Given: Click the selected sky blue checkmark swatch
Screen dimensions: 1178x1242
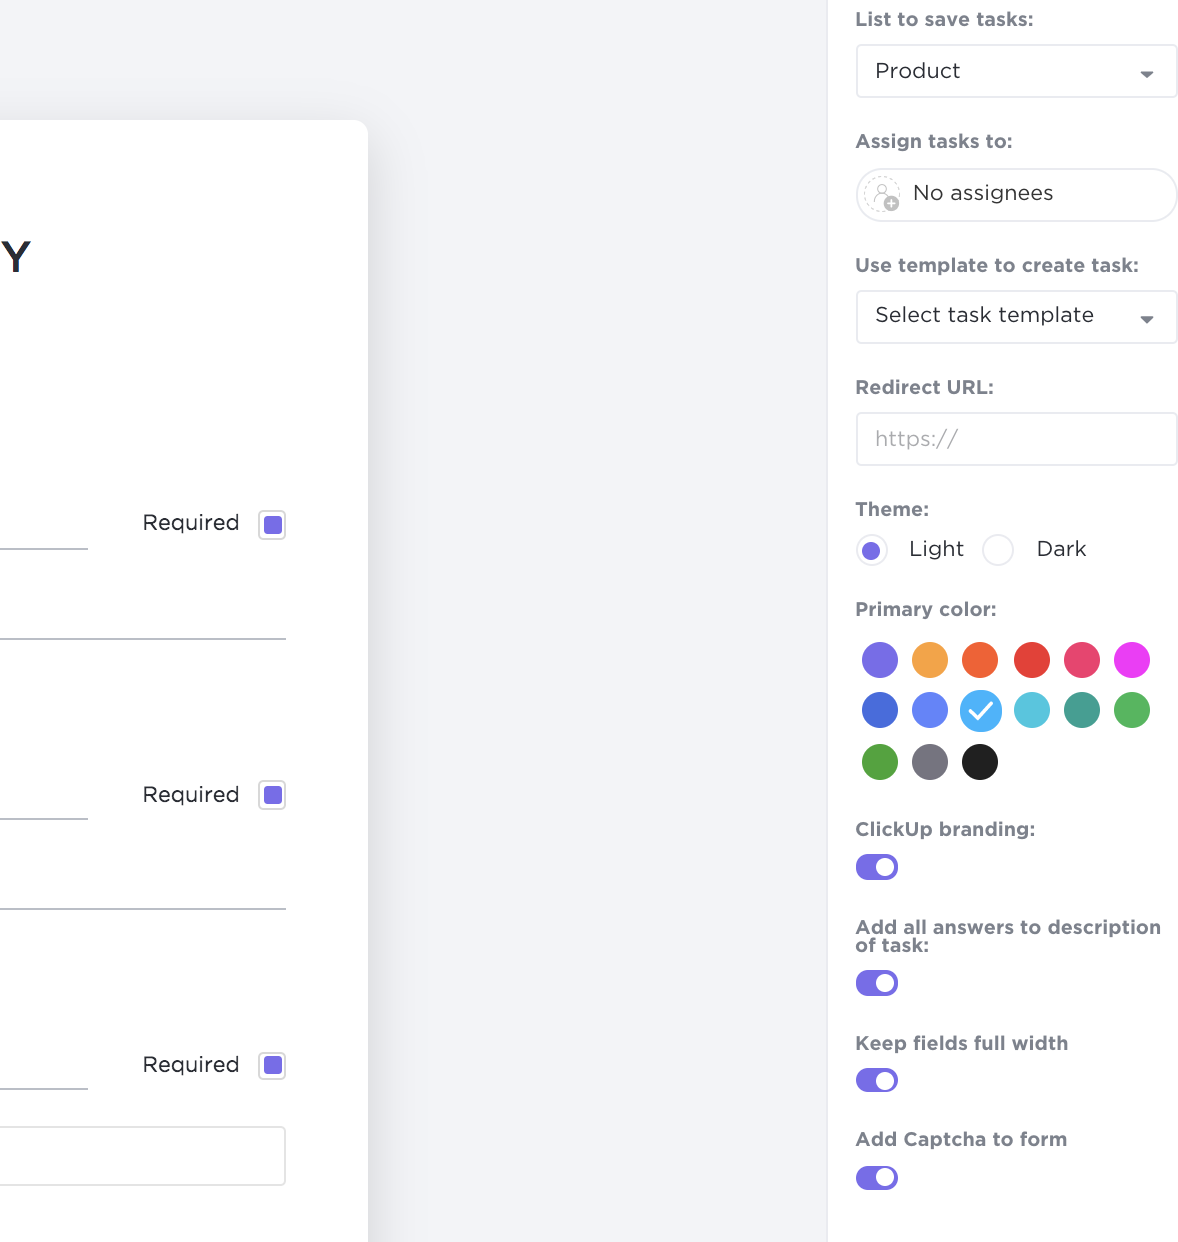Looking at the screenshot, I should coord(981,711).
